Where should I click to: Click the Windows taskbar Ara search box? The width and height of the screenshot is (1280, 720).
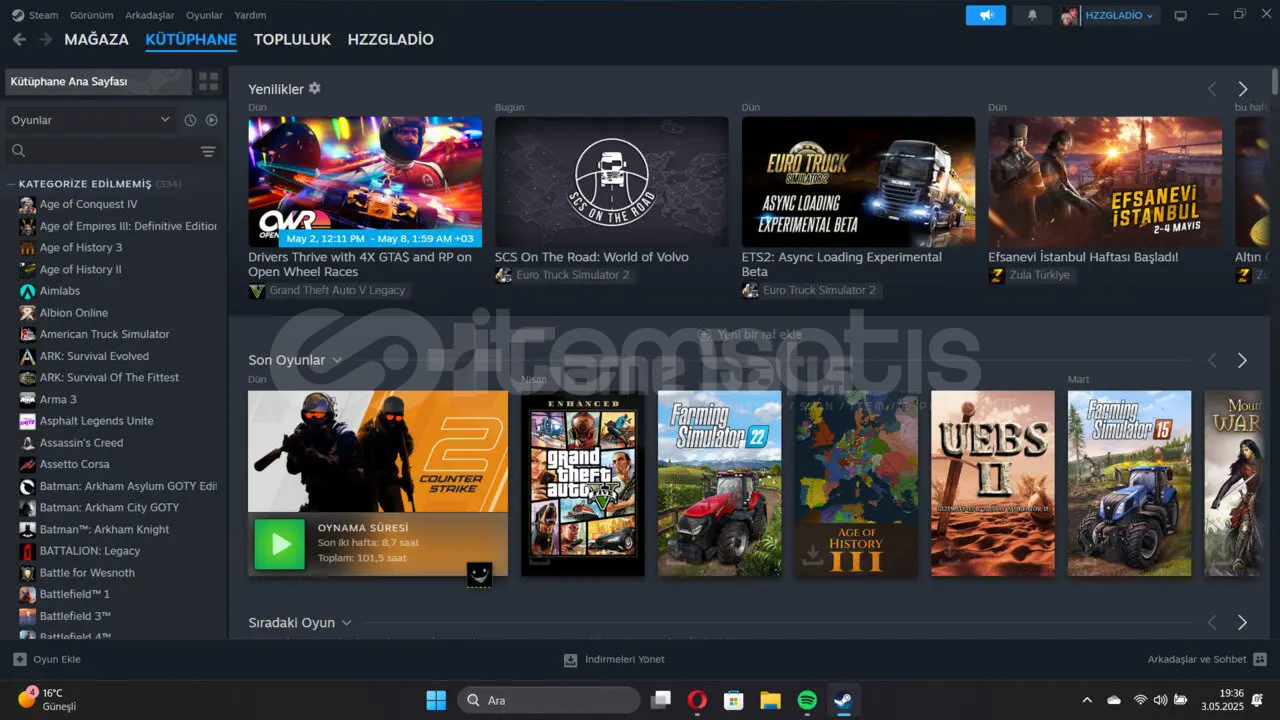[549, 700]
